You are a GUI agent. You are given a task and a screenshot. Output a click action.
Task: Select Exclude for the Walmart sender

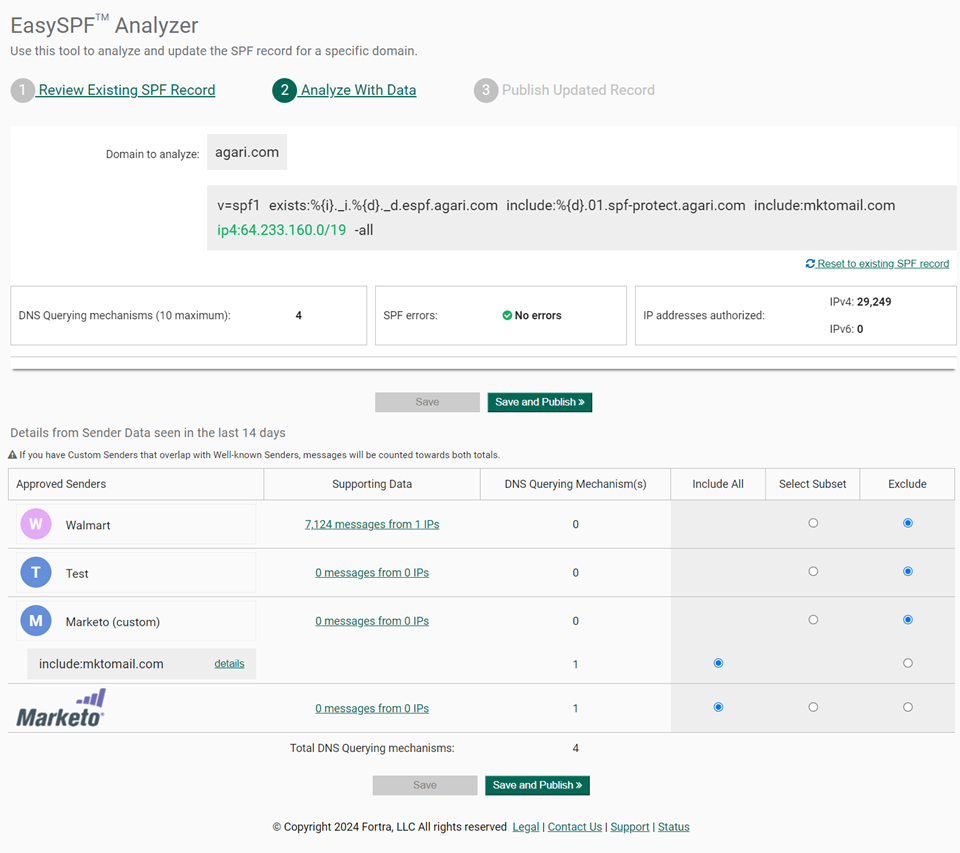click(x=907, y=522)
